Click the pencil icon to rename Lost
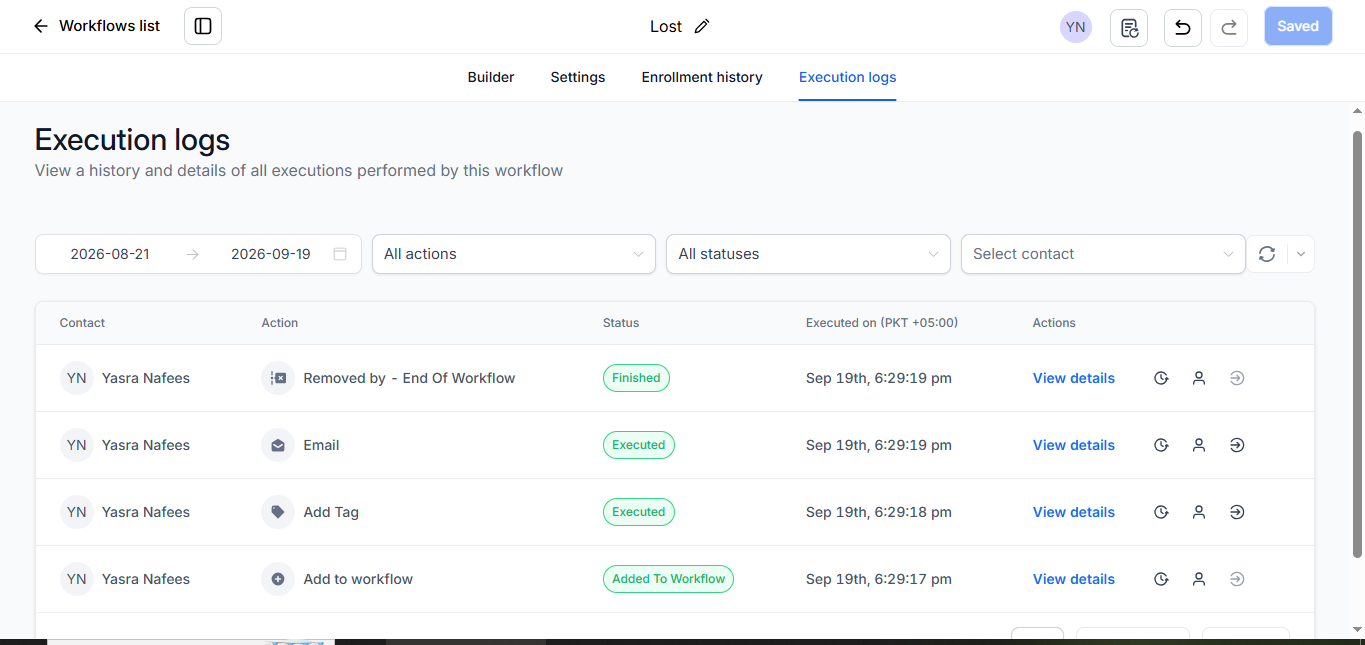This screenshot has height=645, width=1365. [702, 27]
